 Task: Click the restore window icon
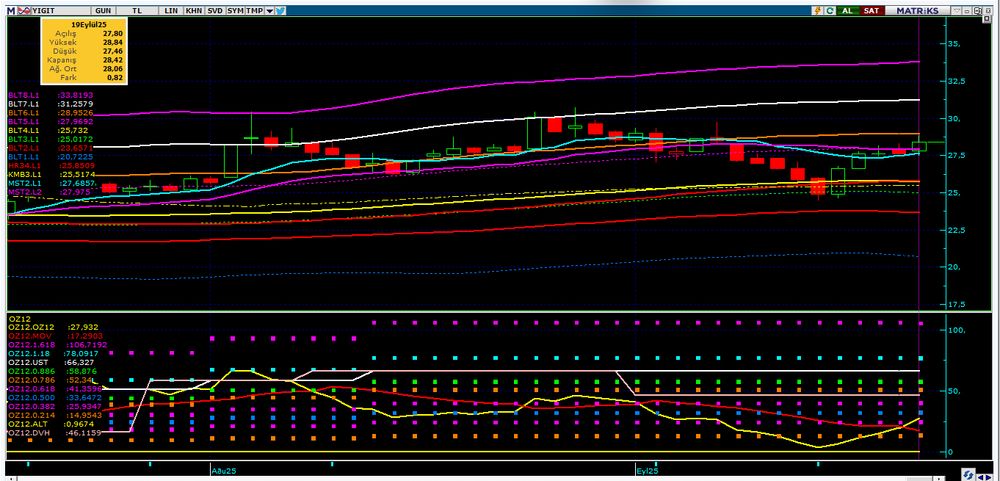977,11
